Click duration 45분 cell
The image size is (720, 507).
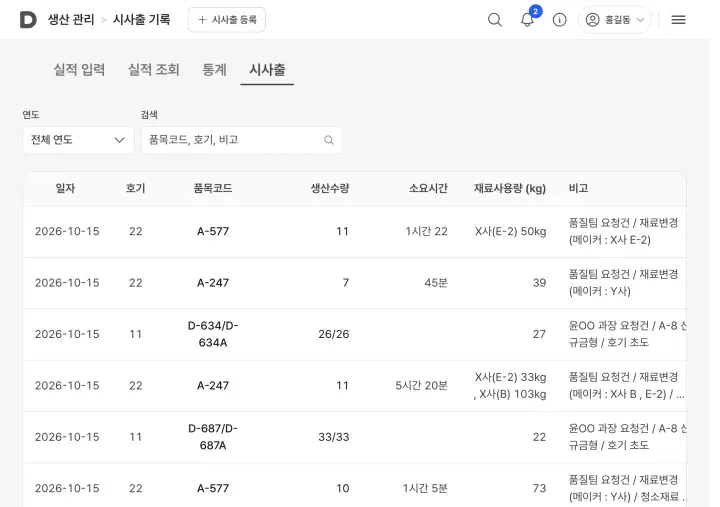tap(436, 283)
